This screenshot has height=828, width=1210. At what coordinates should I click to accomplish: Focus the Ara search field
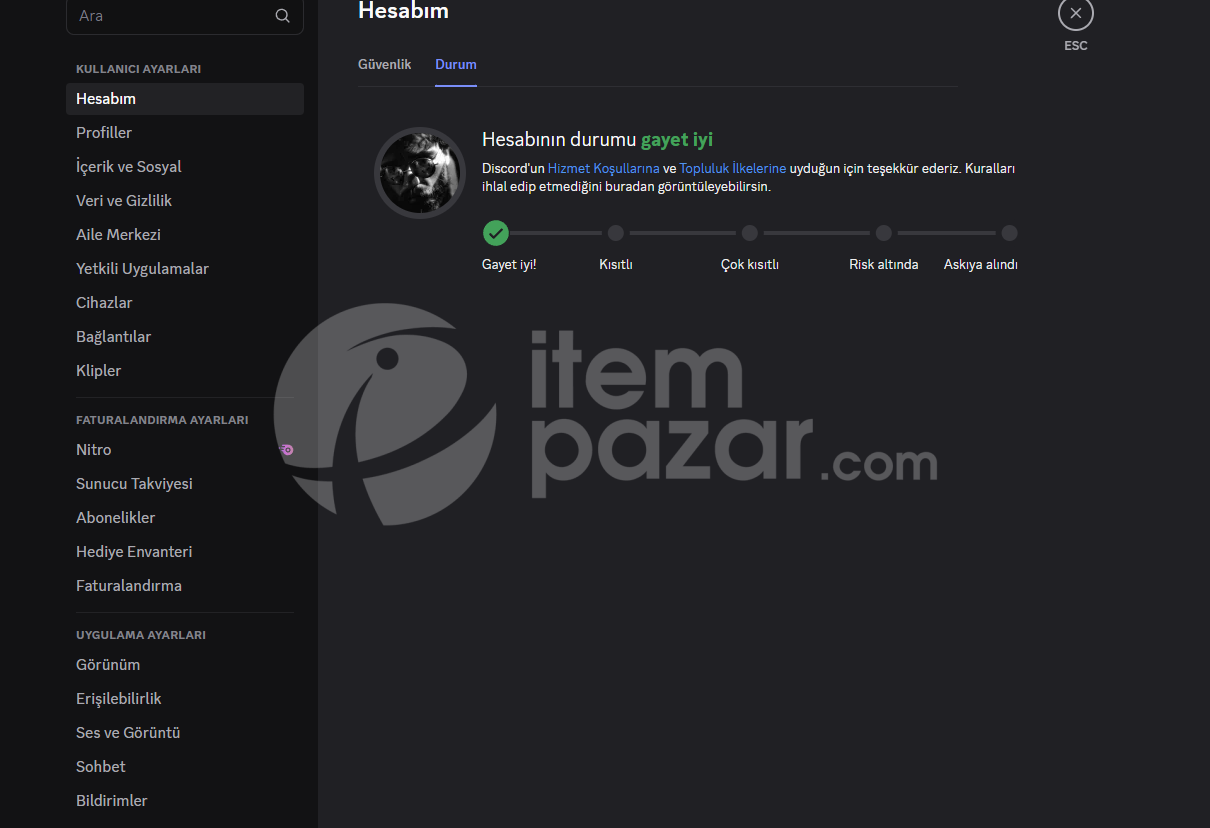(185, 16)
